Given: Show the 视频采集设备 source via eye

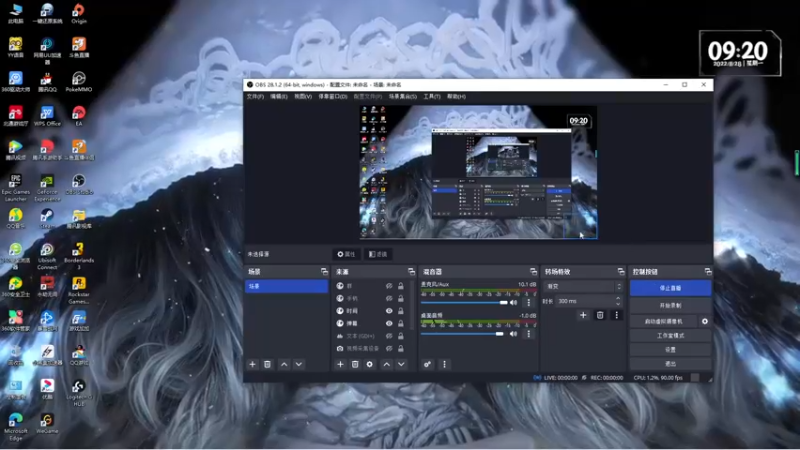Looking at the screenshot, I should click(x=389, y=348).
